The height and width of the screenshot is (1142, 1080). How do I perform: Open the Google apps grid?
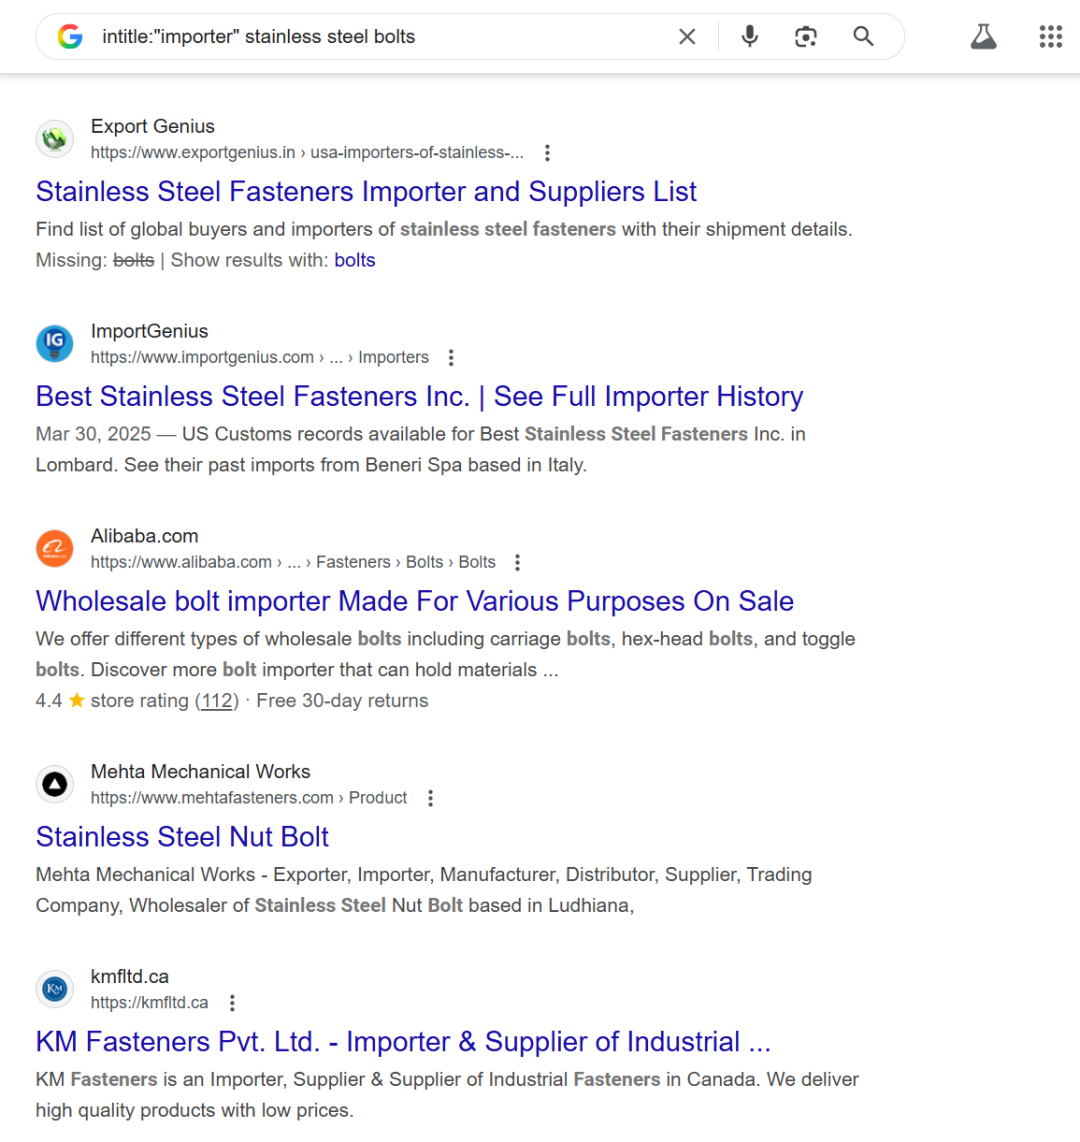1050,36
